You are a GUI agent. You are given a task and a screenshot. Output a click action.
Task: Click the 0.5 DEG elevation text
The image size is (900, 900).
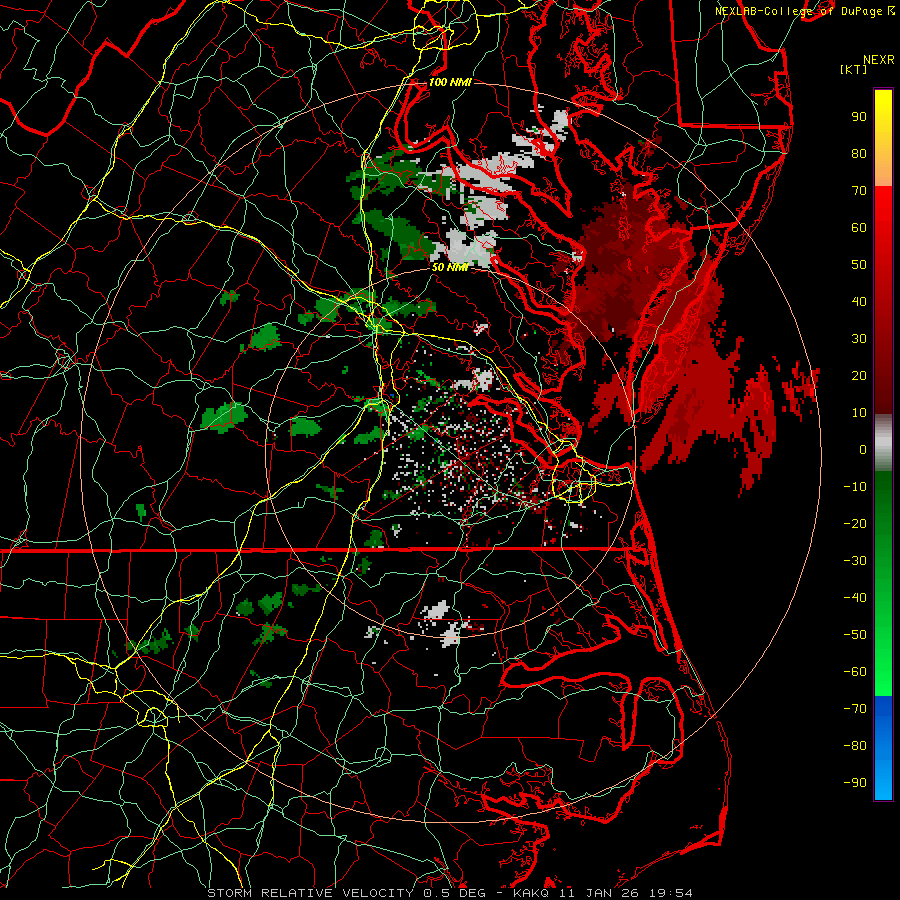pyautogui.click(x=454, y=893)
